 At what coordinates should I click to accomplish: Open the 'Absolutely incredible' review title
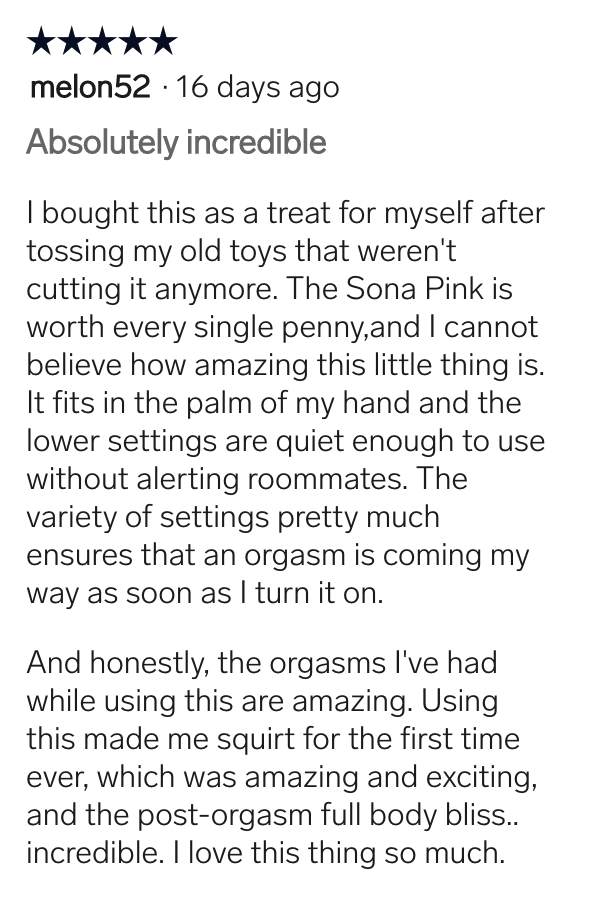[176, 143]
